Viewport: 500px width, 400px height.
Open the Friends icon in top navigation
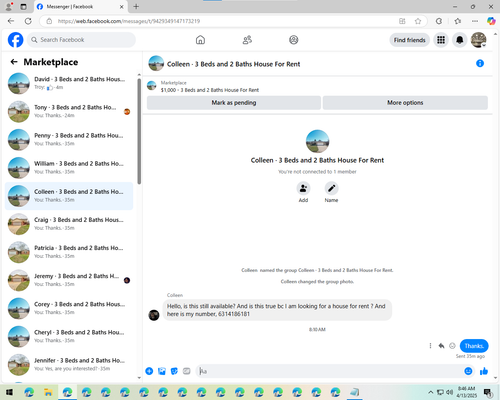(x=247, y=40)
